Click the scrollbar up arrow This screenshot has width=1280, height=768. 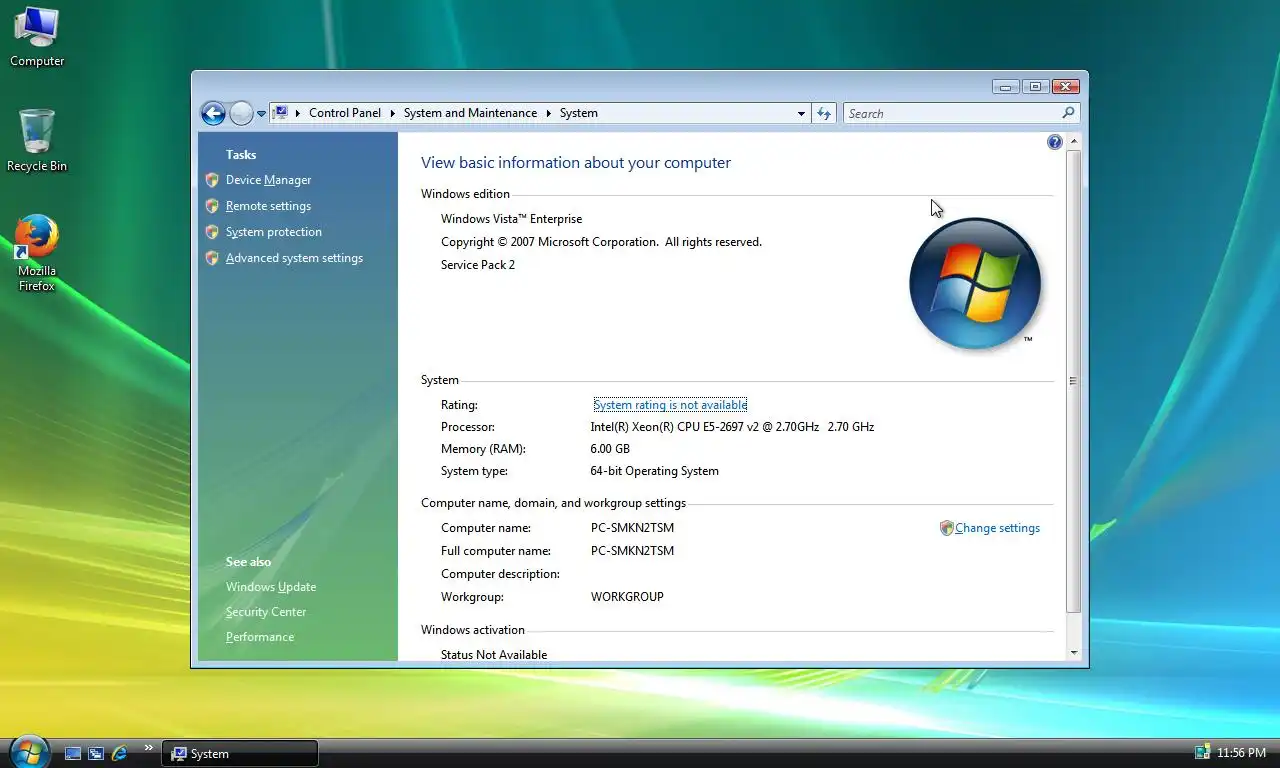(x=1074, y=142)
